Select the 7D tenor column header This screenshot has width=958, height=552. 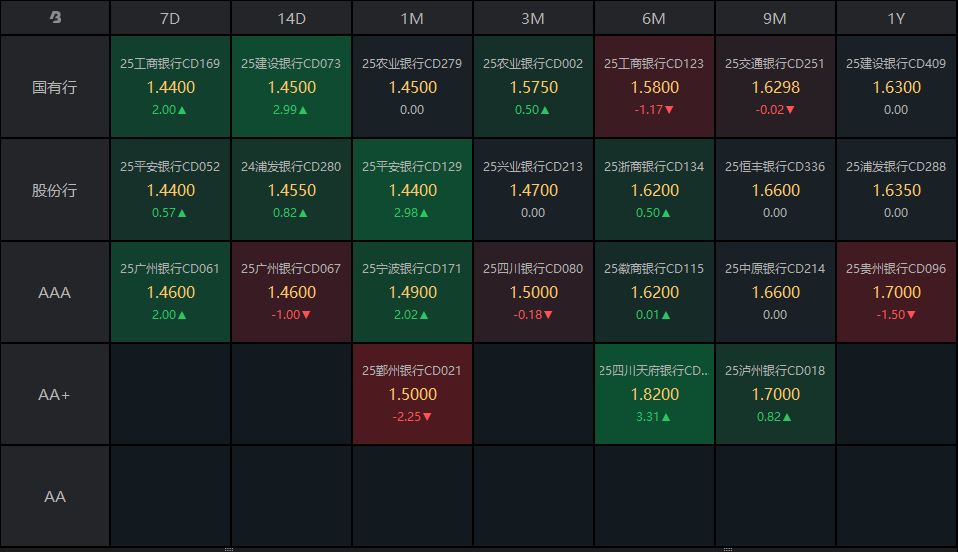(170, 18)
